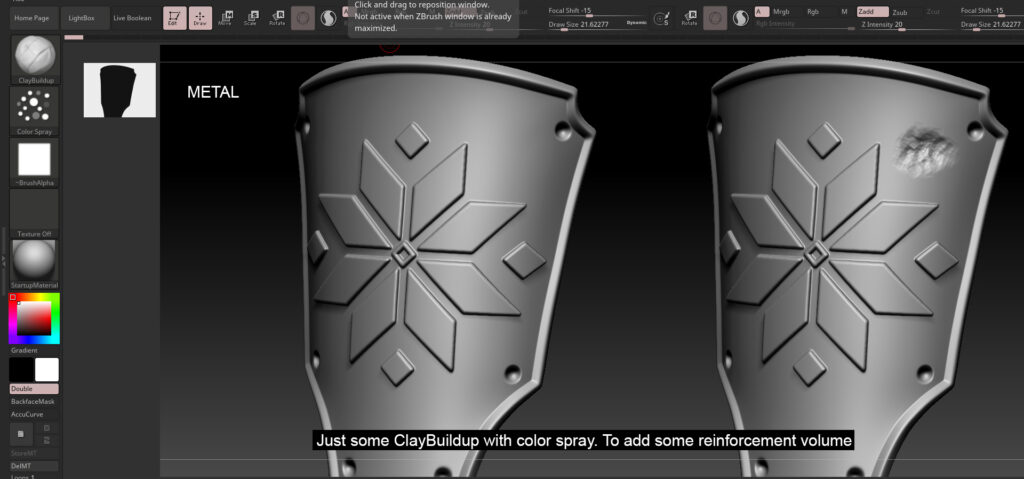Open the ClayBuildup brush selector
1024x479 pixels.
click(35, 60)
